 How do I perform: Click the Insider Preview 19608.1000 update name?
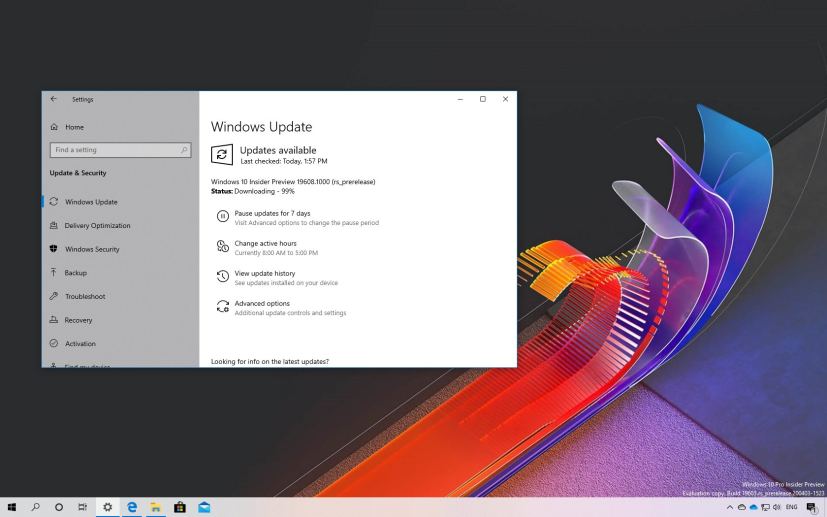(x=293, y=181)
